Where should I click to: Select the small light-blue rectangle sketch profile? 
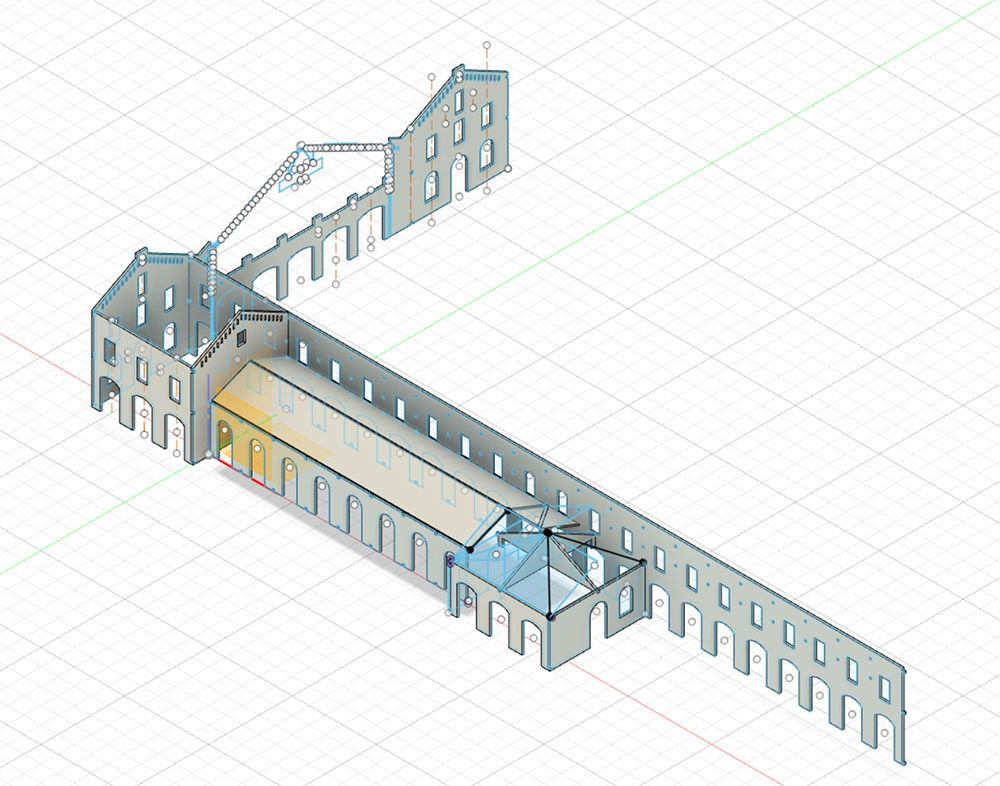coord(301,174)
